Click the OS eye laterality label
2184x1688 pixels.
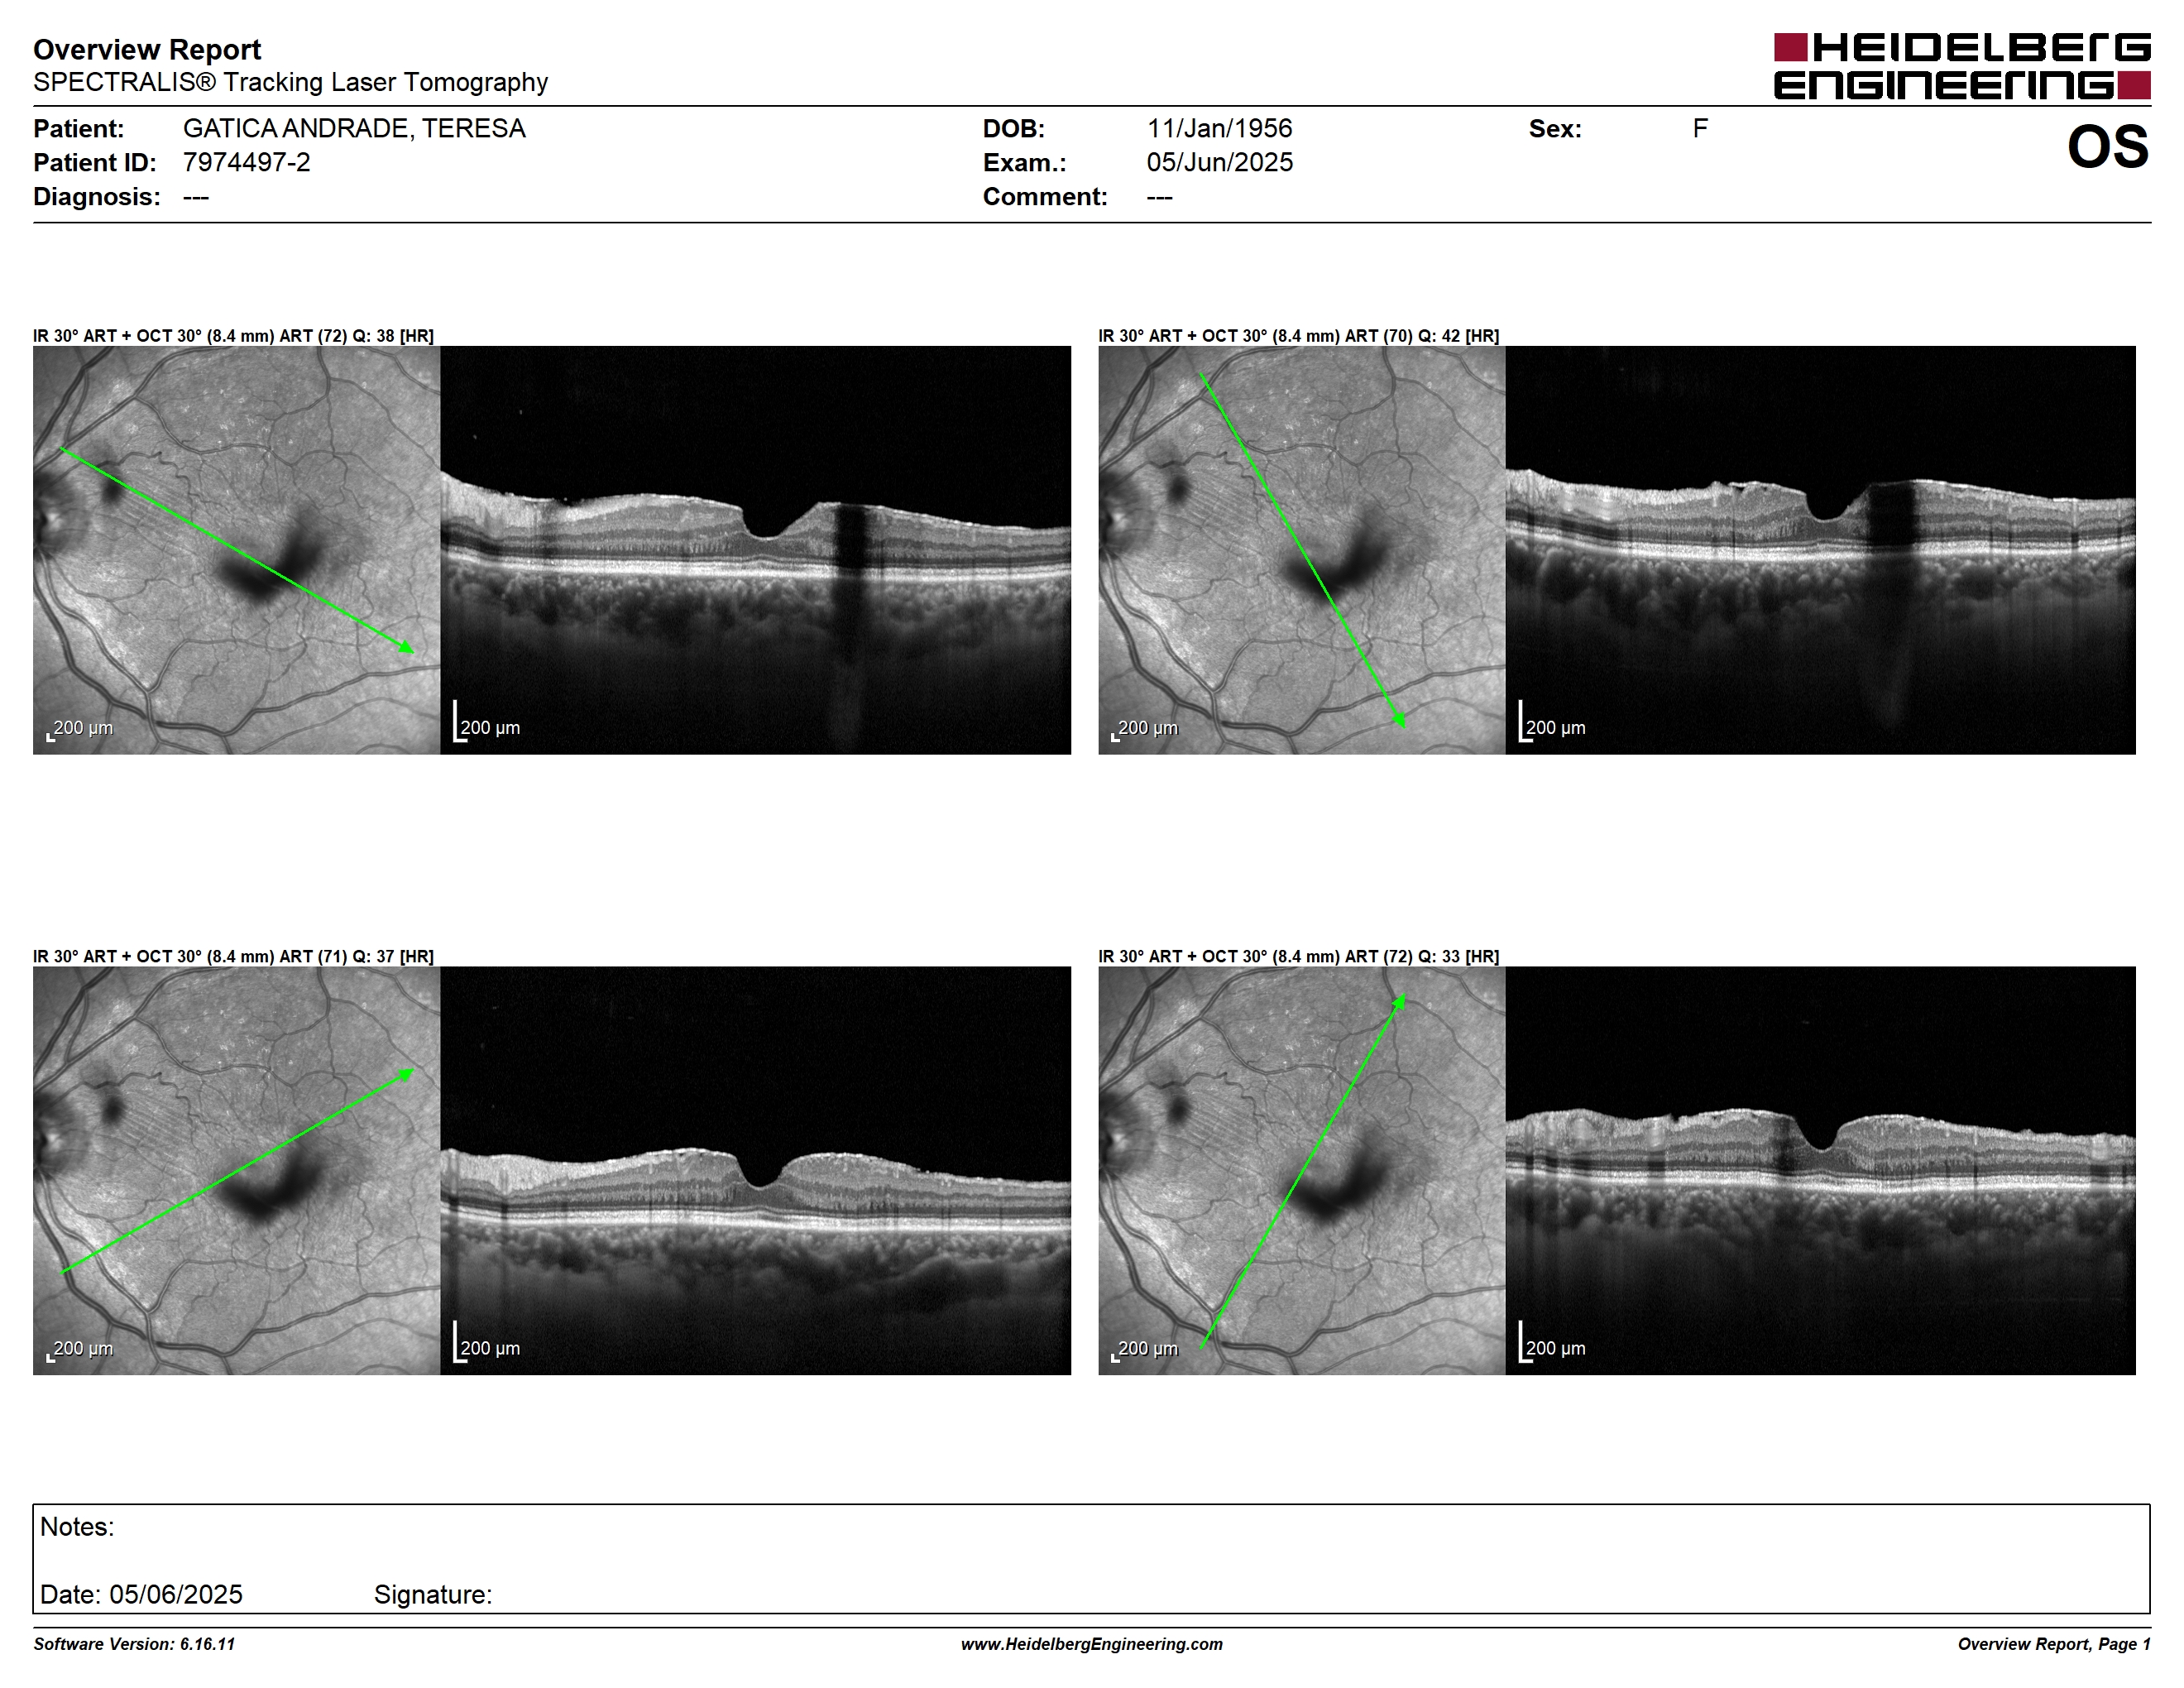2108,147
